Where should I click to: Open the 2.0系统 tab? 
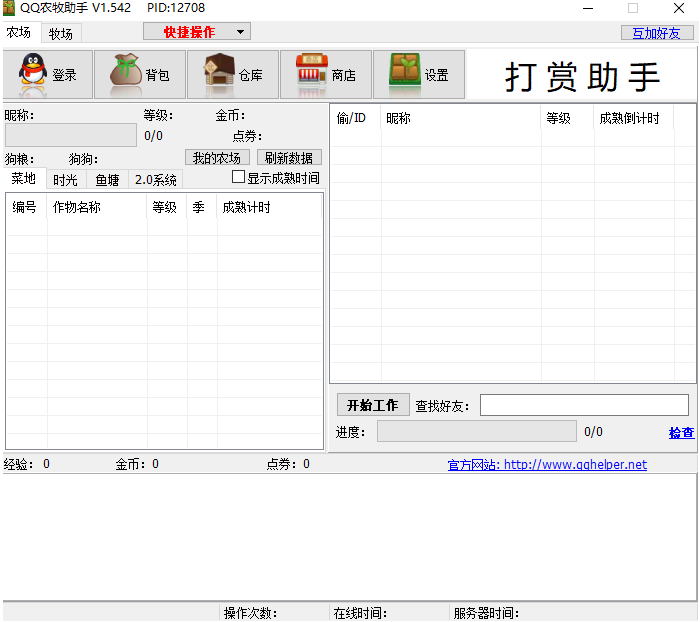pos(156,180)
